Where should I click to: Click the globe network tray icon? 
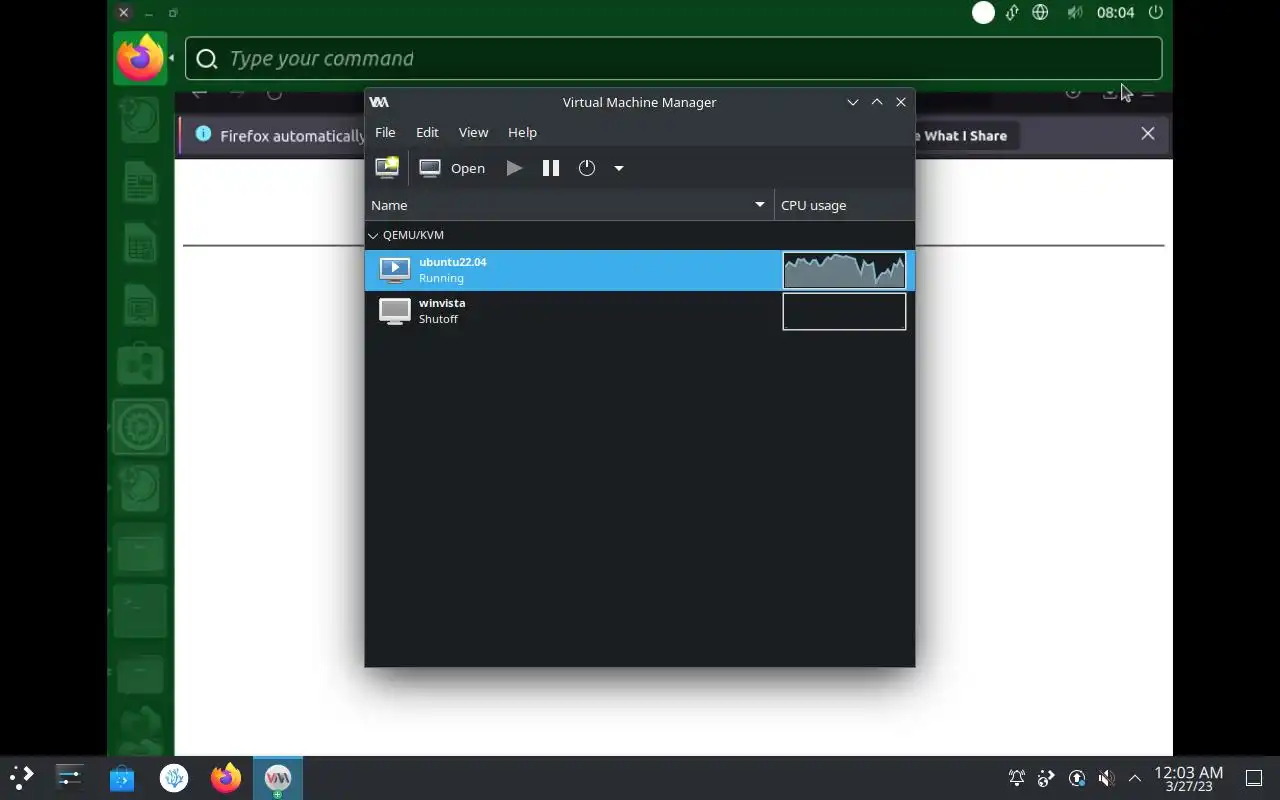click(x=1047, y=778)
